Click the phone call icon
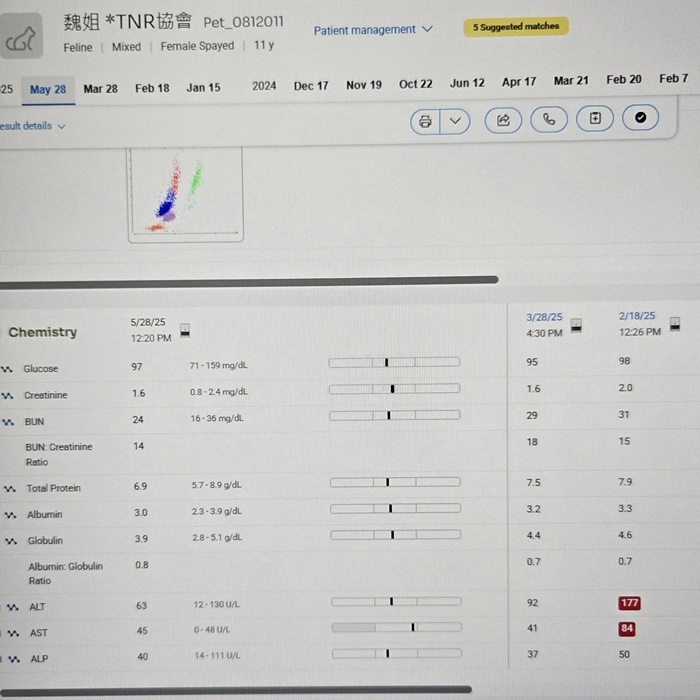Screen dimensions: 700x700 pyautogui.click(x=549, y=120)
